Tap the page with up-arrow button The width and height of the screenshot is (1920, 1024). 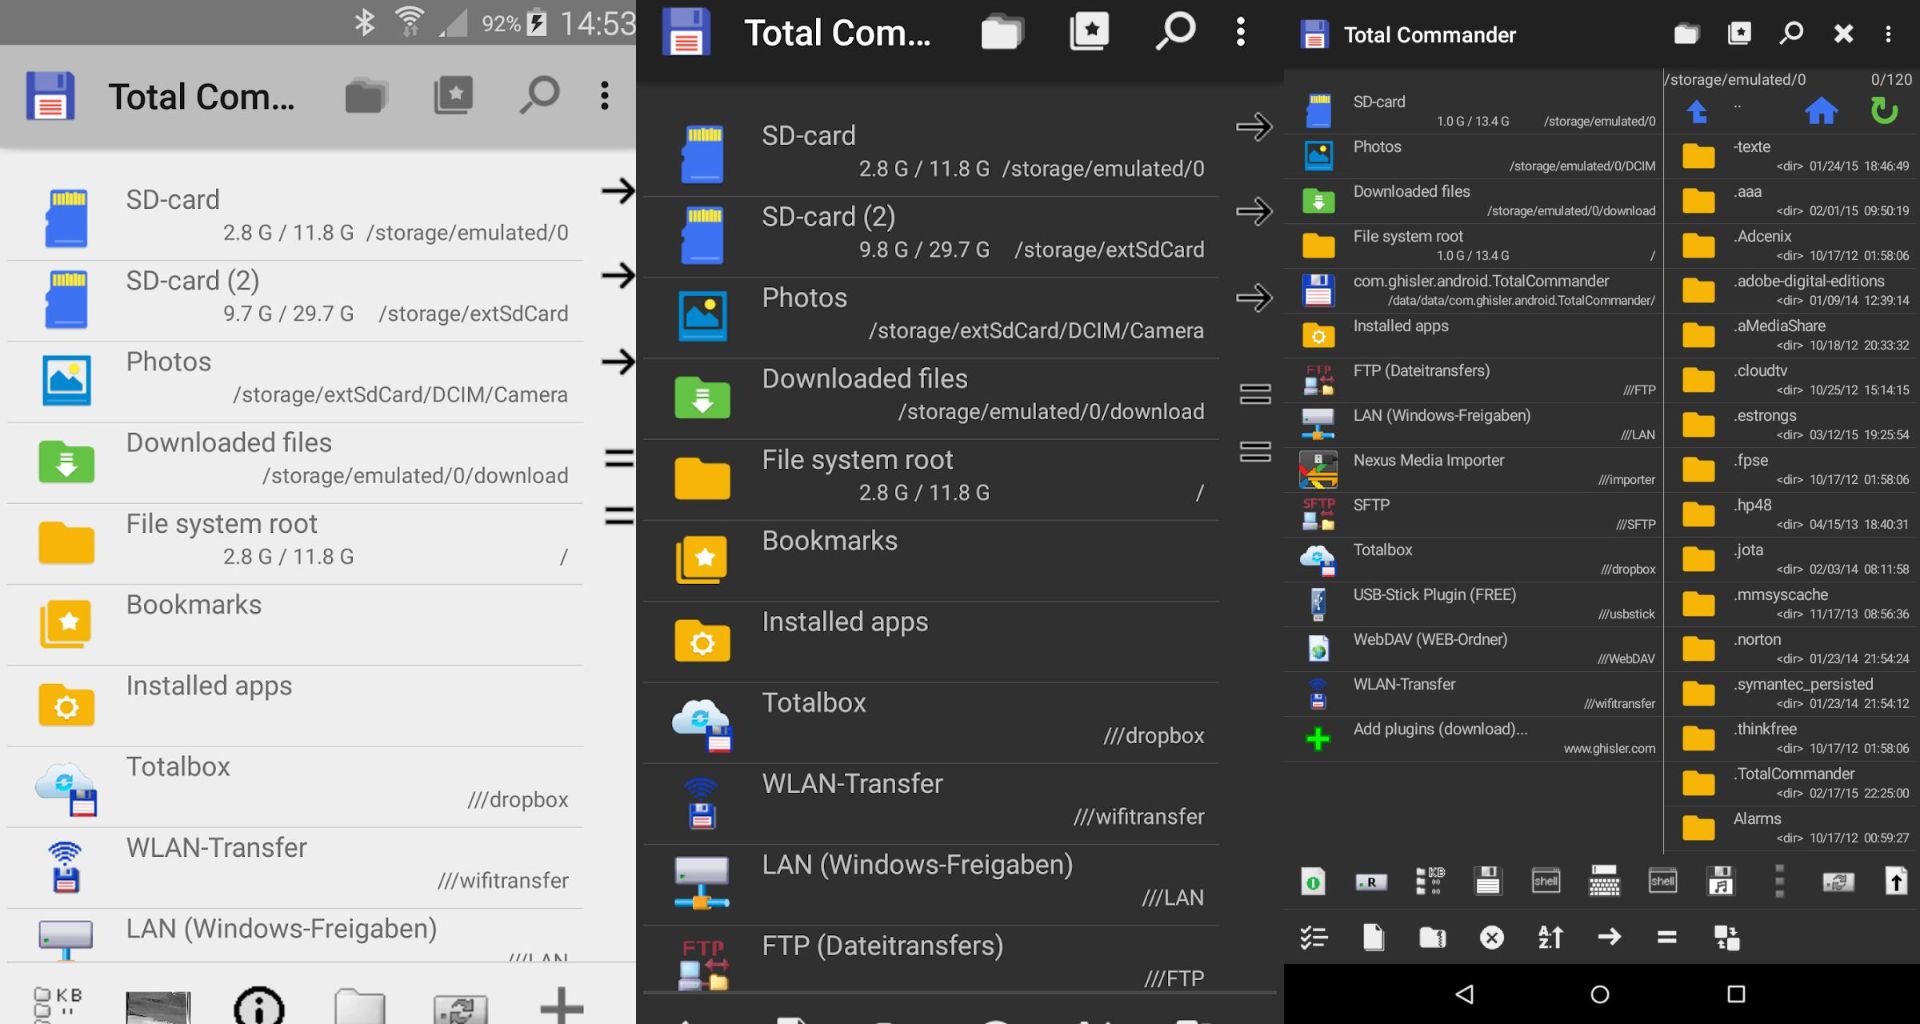(1896, 881)
